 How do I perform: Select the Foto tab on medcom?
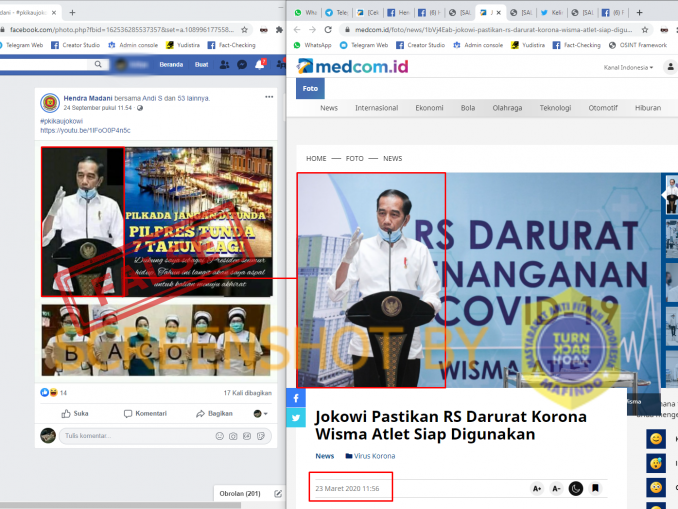(310, 88)
